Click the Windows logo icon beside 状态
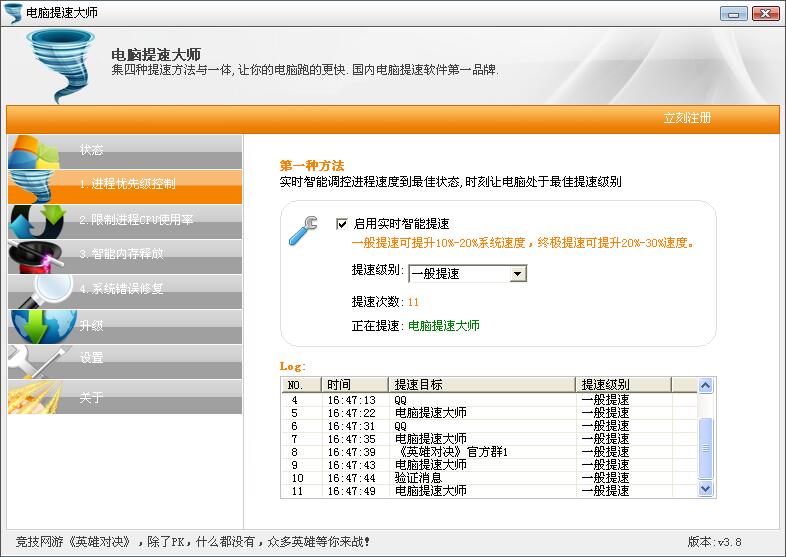786x557 pixels. point(34,152)
